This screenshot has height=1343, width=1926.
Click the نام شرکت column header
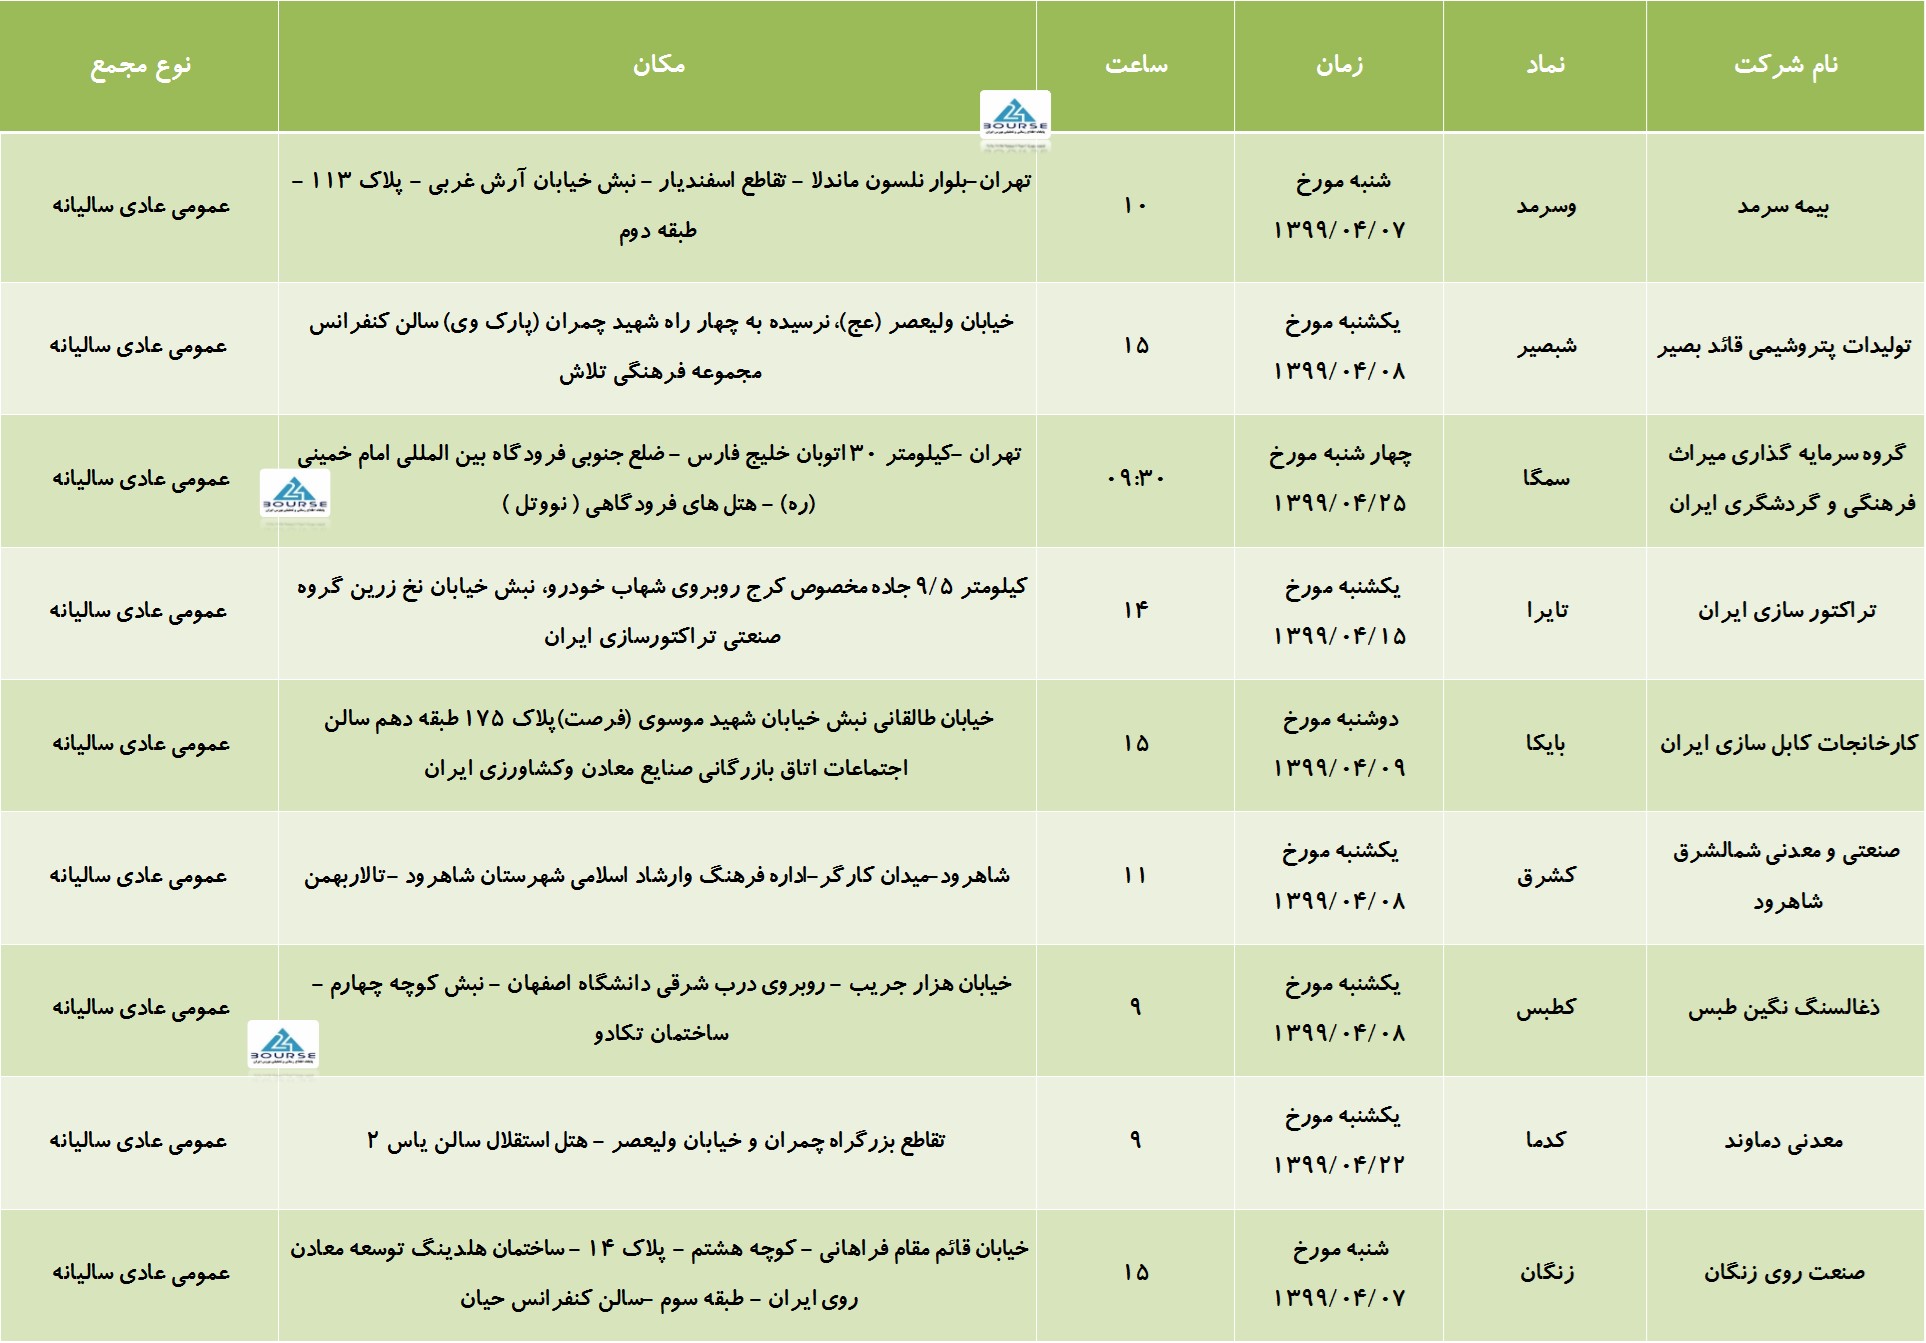tap(1785, 65)
